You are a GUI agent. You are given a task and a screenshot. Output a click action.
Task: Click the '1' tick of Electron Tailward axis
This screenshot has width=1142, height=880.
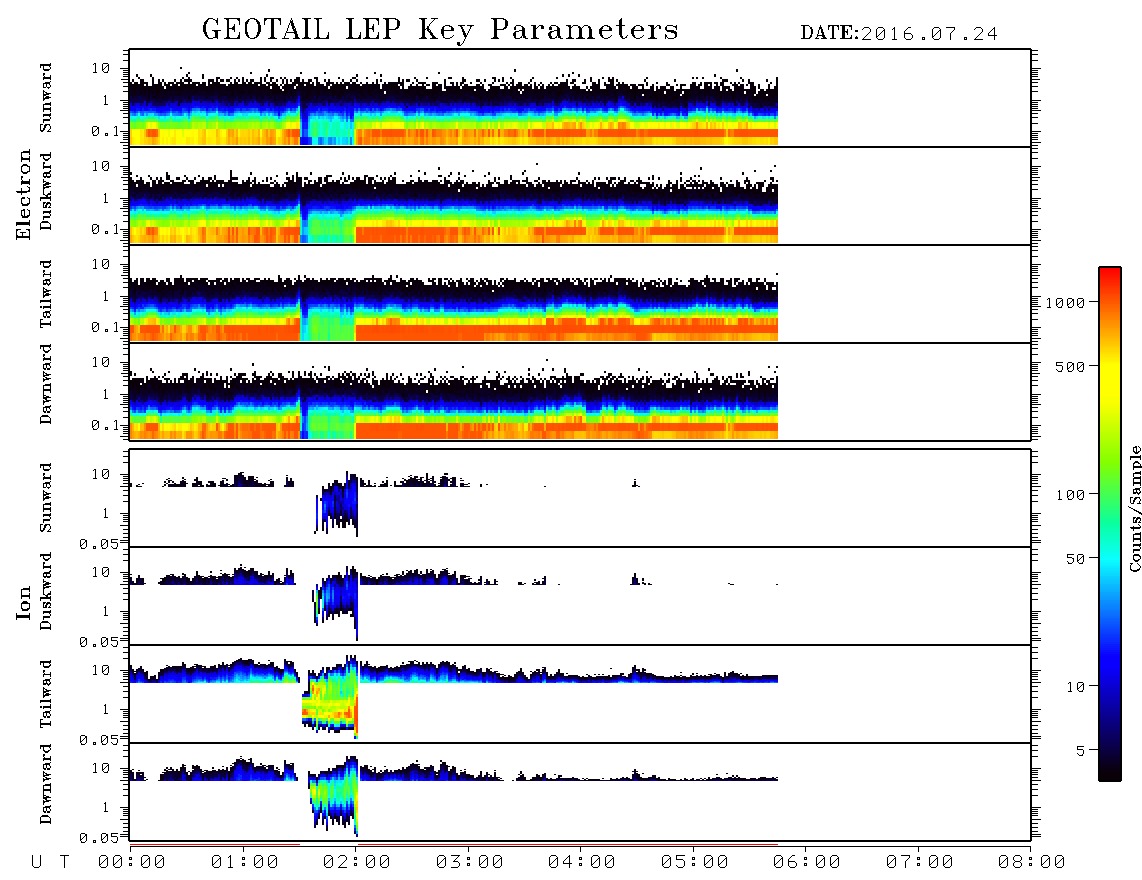point(106,296)
